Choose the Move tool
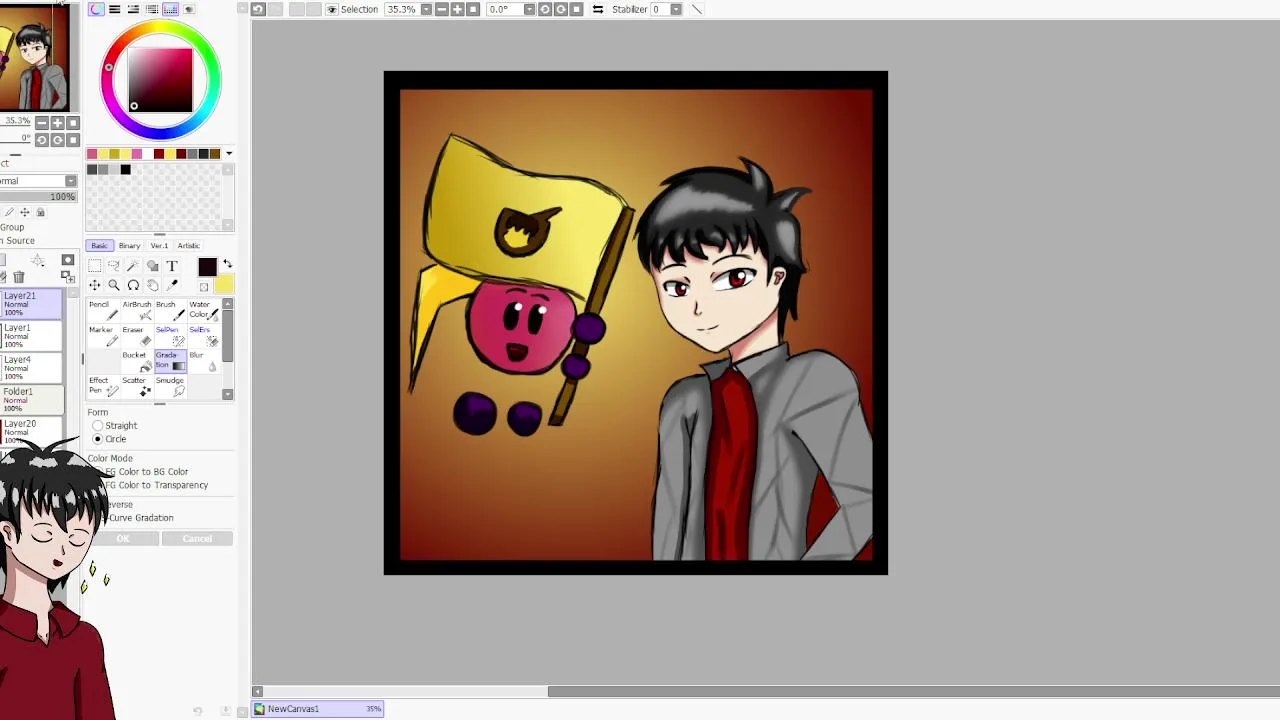This screenshot has width=1280, height=720. point(95,285)
